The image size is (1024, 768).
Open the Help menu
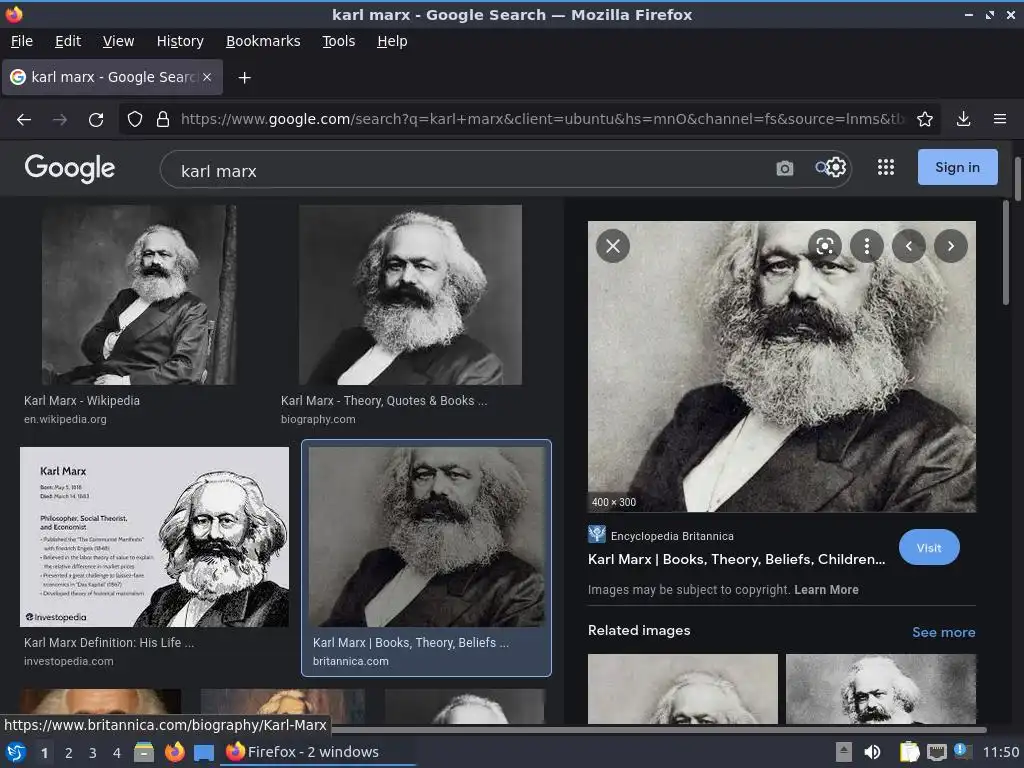(392, 41)
